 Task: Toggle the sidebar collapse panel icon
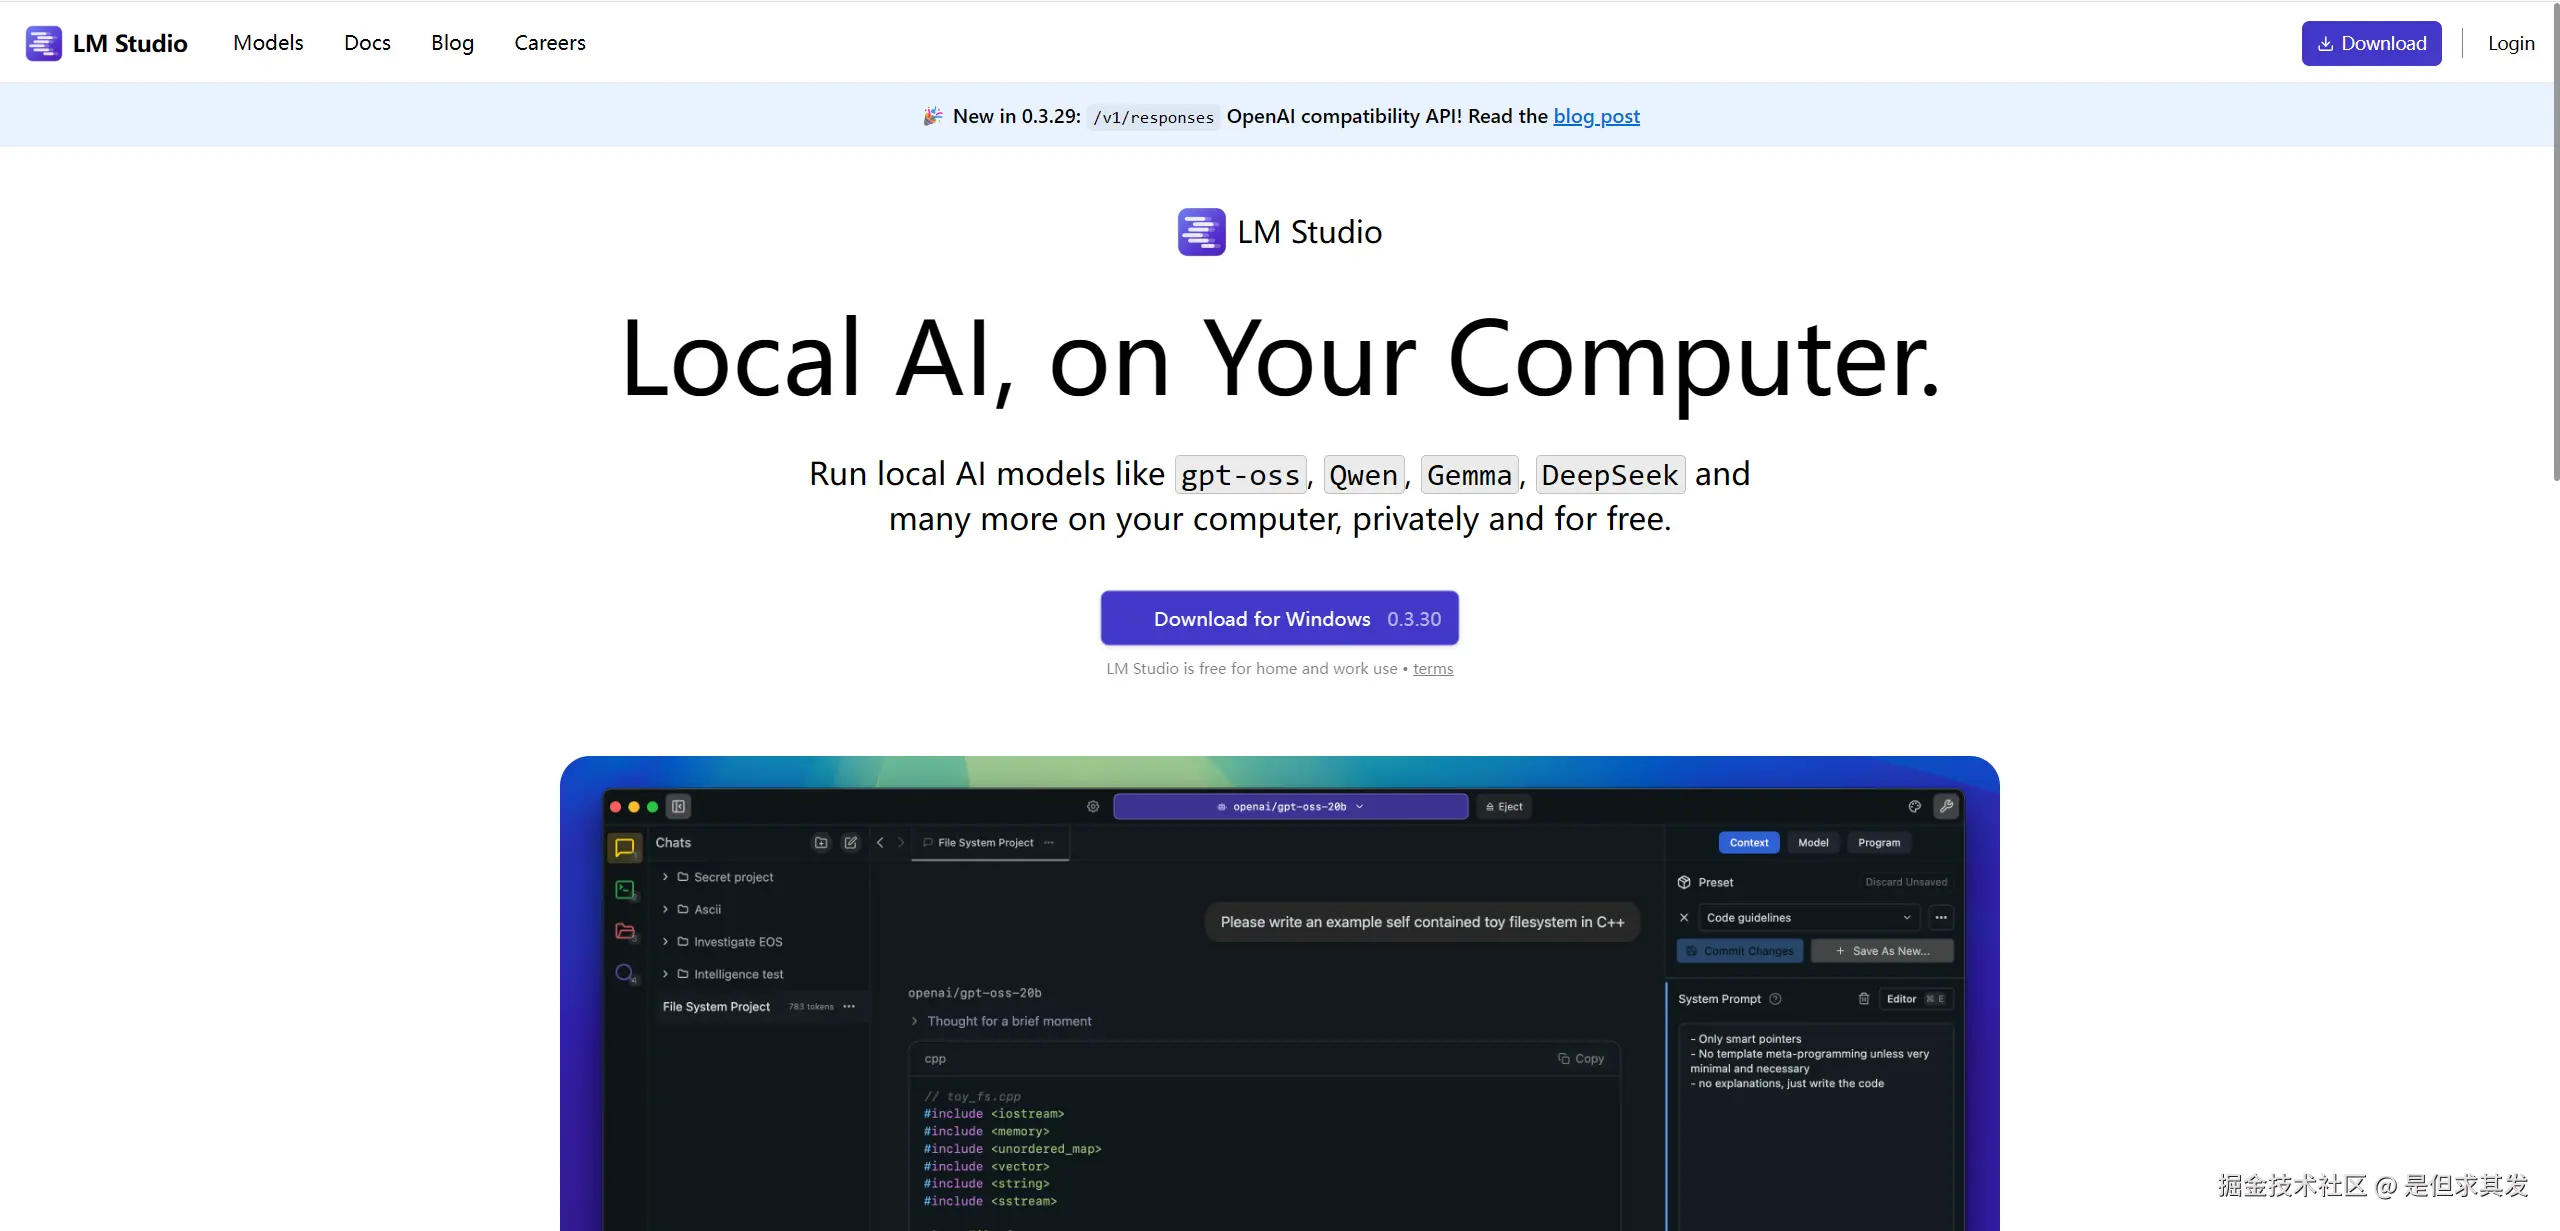point(679,806)
